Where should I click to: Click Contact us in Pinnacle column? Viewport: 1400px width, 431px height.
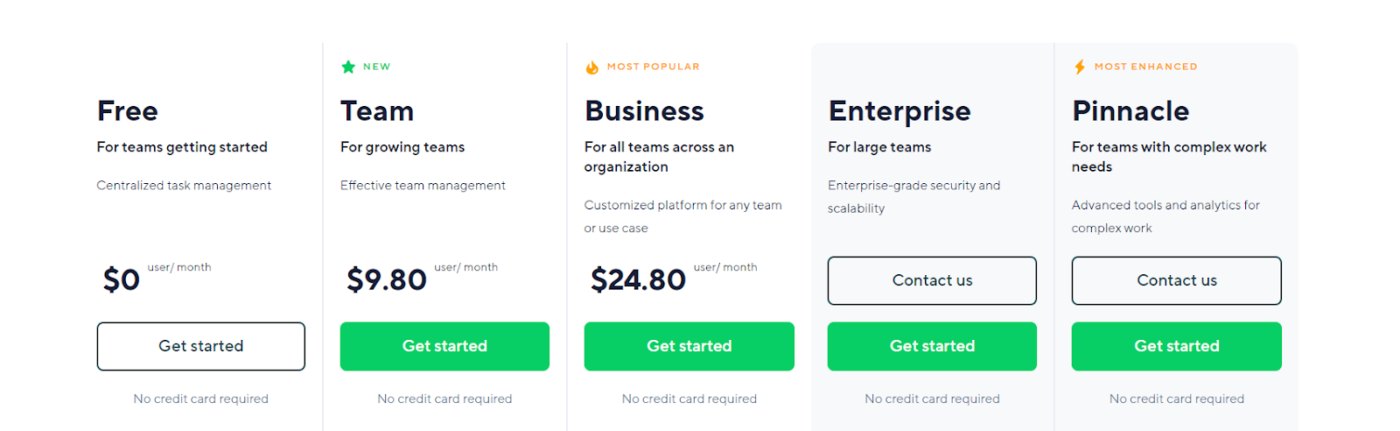(1177, 281)
